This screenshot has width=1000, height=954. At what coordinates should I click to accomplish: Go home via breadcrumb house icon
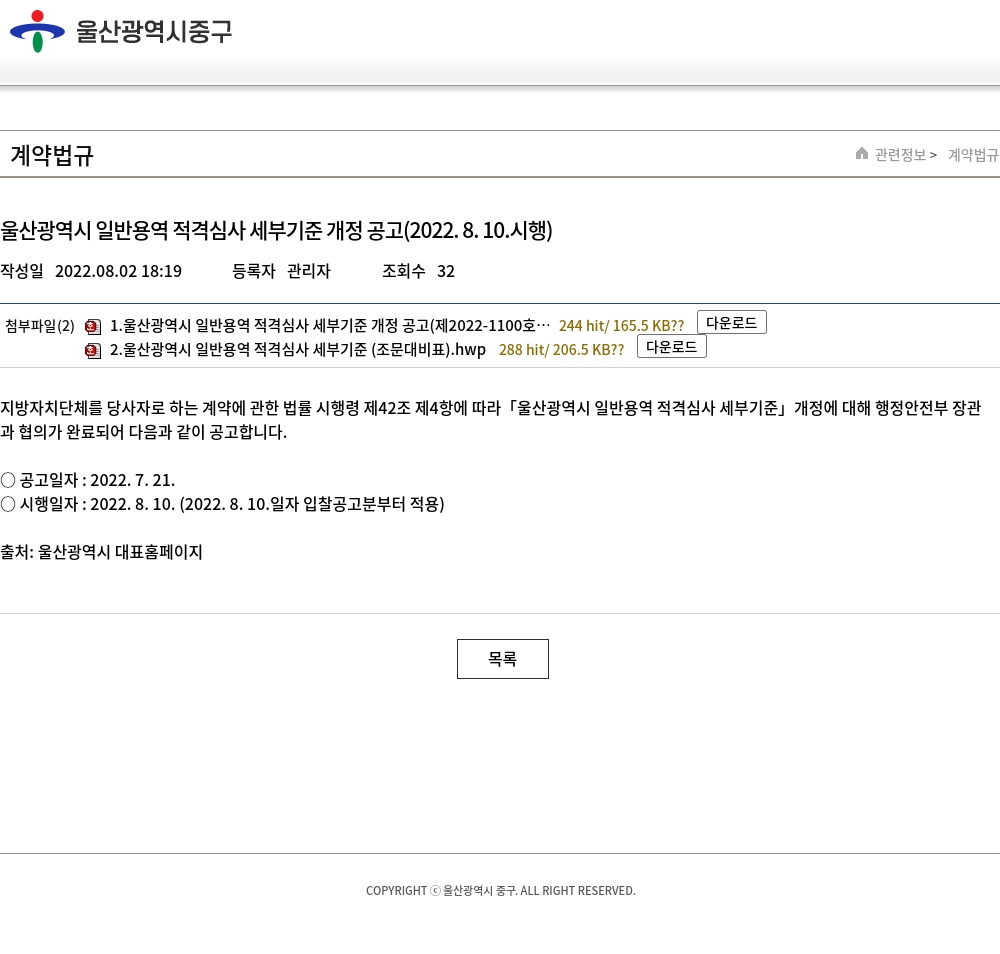[x=862, y=154]
